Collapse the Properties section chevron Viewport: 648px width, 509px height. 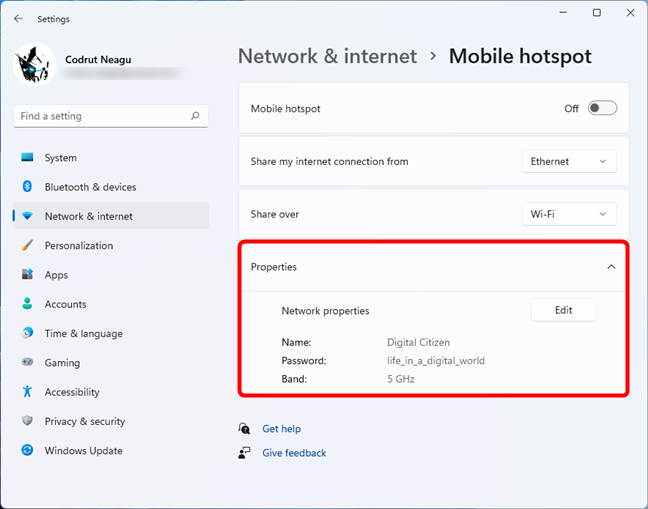click(611, 267)
